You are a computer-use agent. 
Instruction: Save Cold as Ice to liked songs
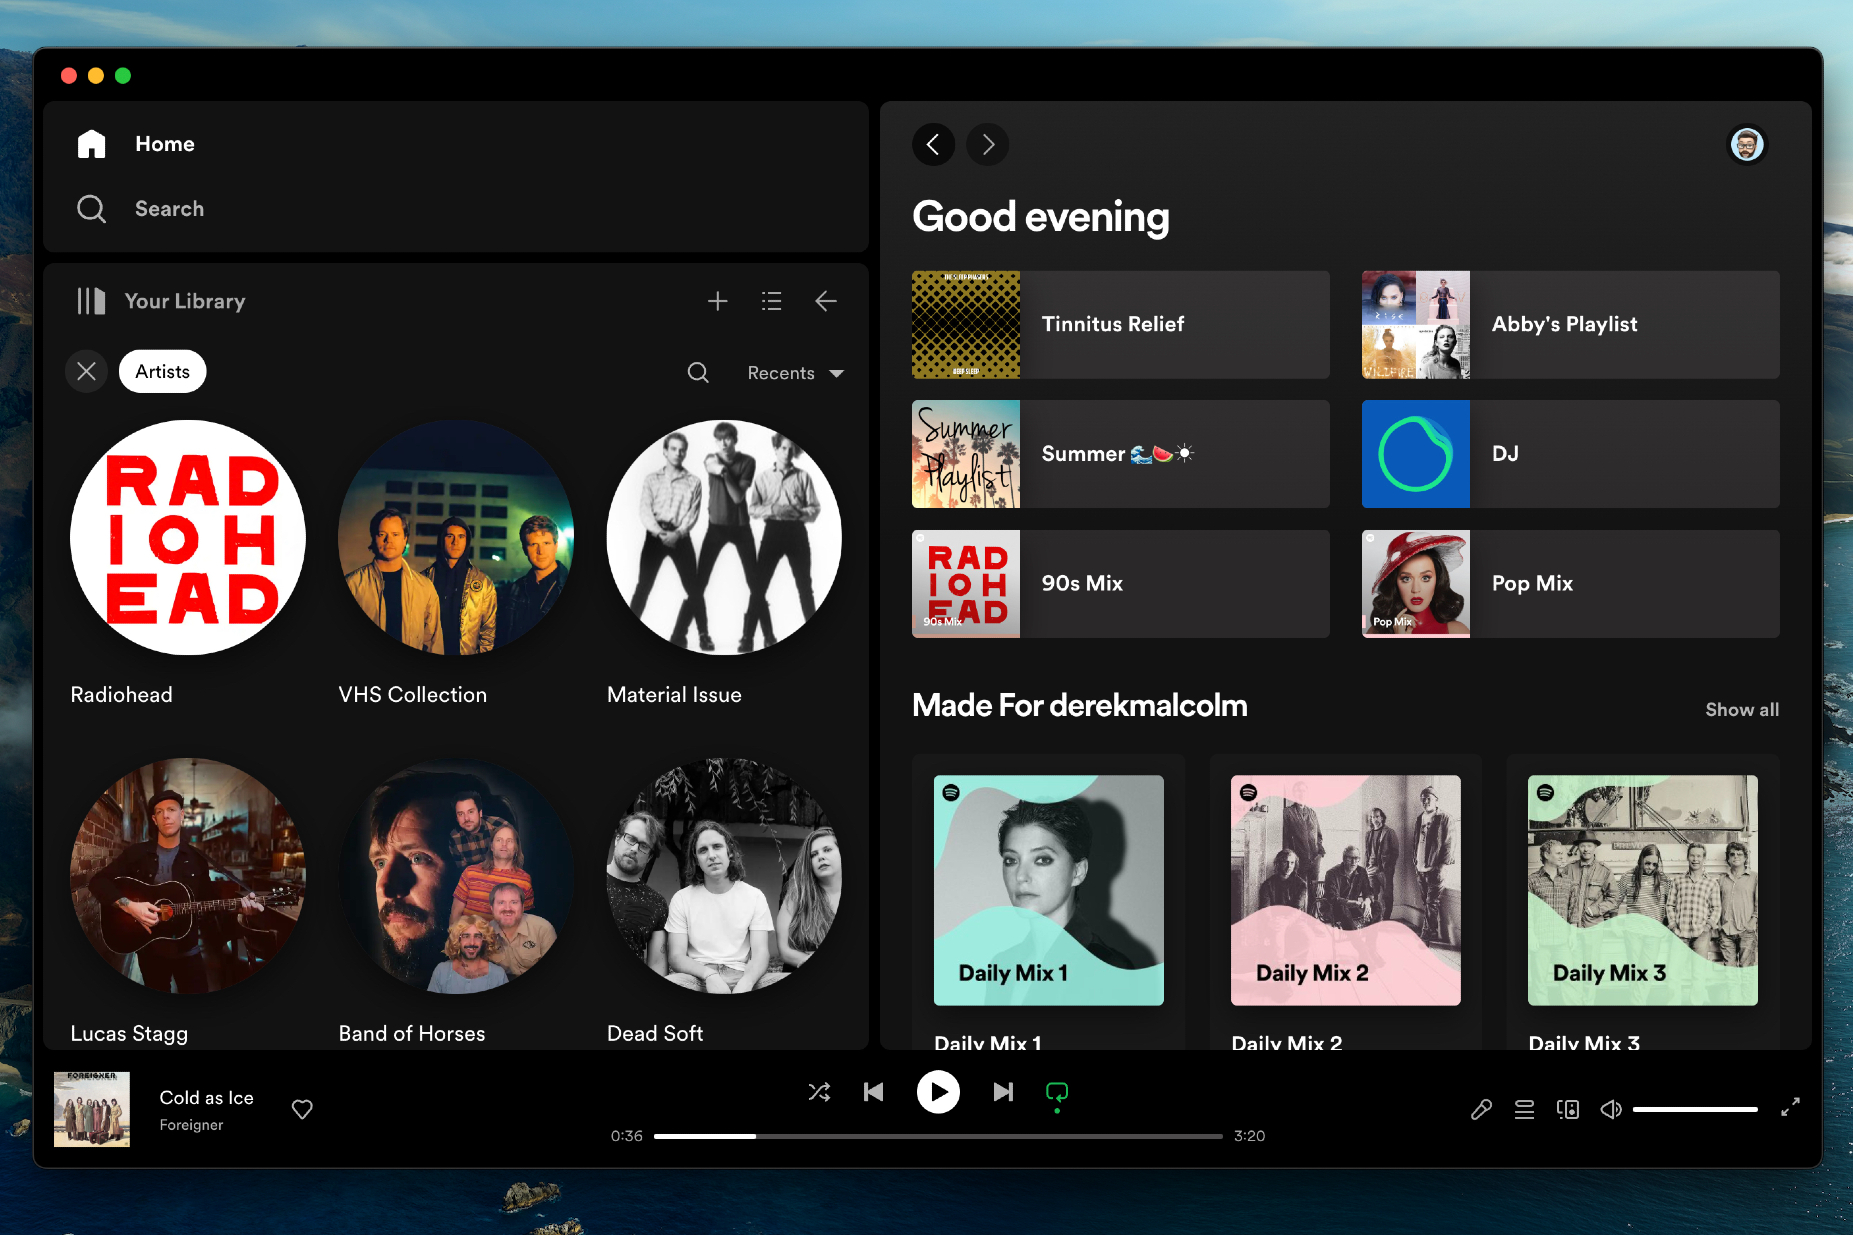[302, 1109]
